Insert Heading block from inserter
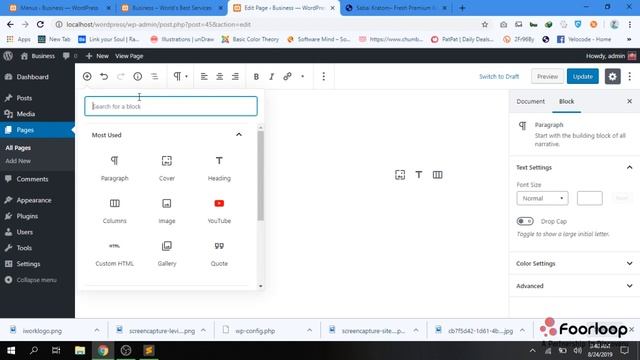The width and height of the screenshot is (640, 360). pyautogui.click(x=219, y=168)
